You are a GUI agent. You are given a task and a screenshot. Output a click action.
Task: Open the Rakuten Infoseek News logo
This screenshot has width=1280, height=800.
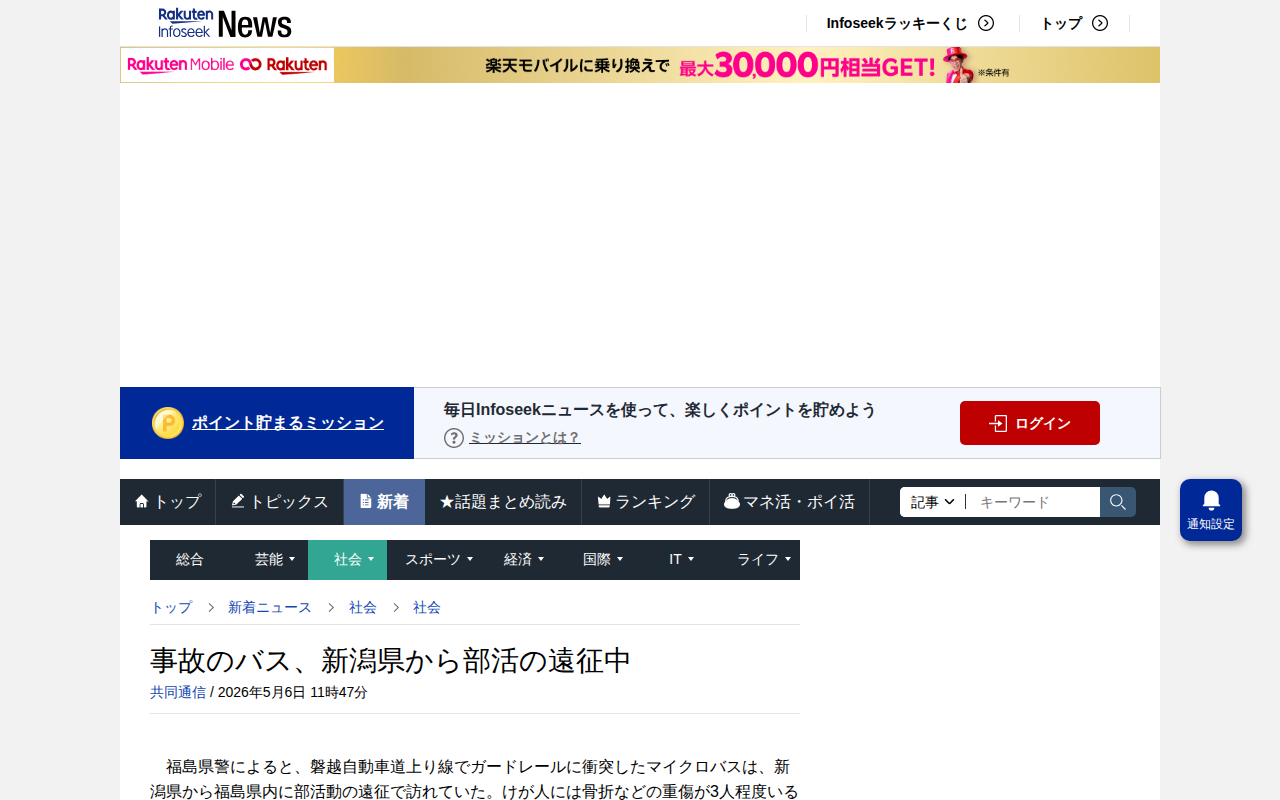(x=225, y=23)
